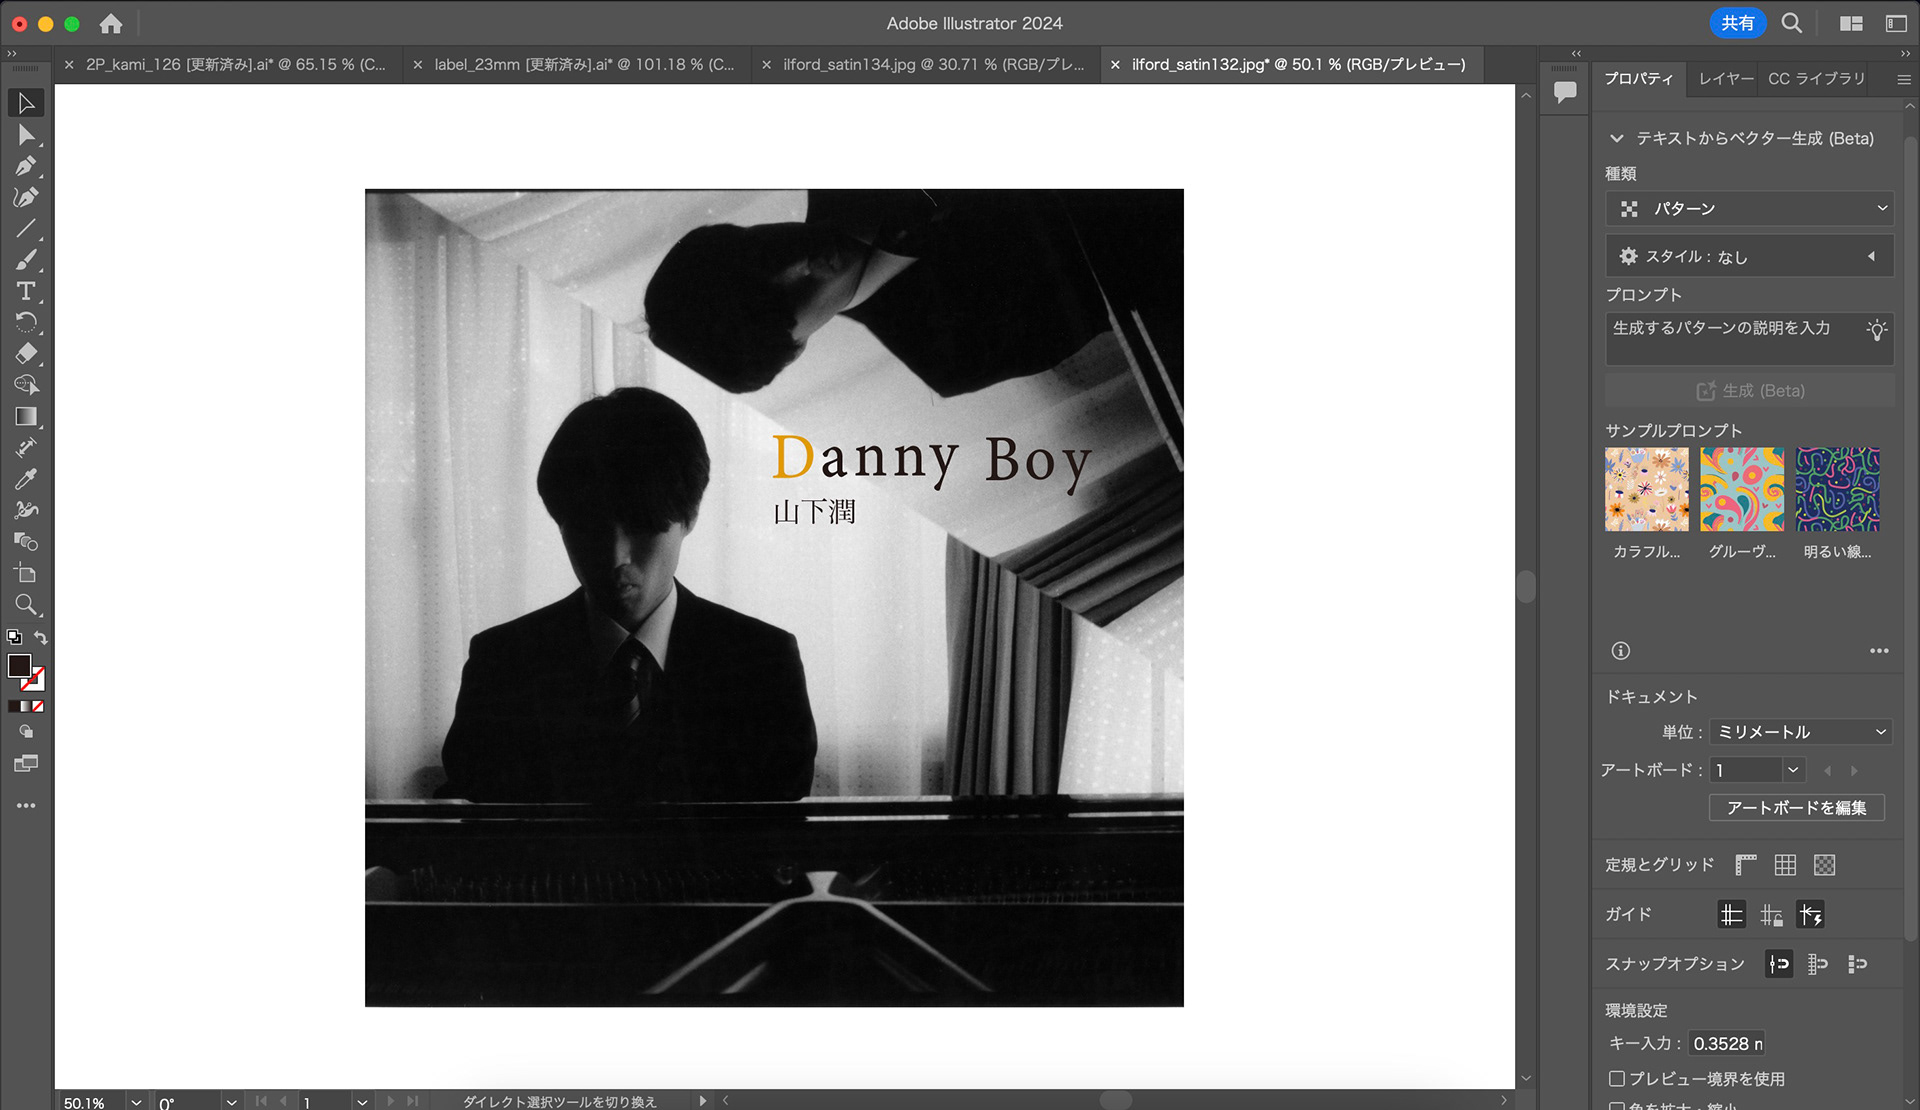1920x1110 pixels.
Task: Go to next artboard arrow in properties
Action: [x=1854, y=771]
